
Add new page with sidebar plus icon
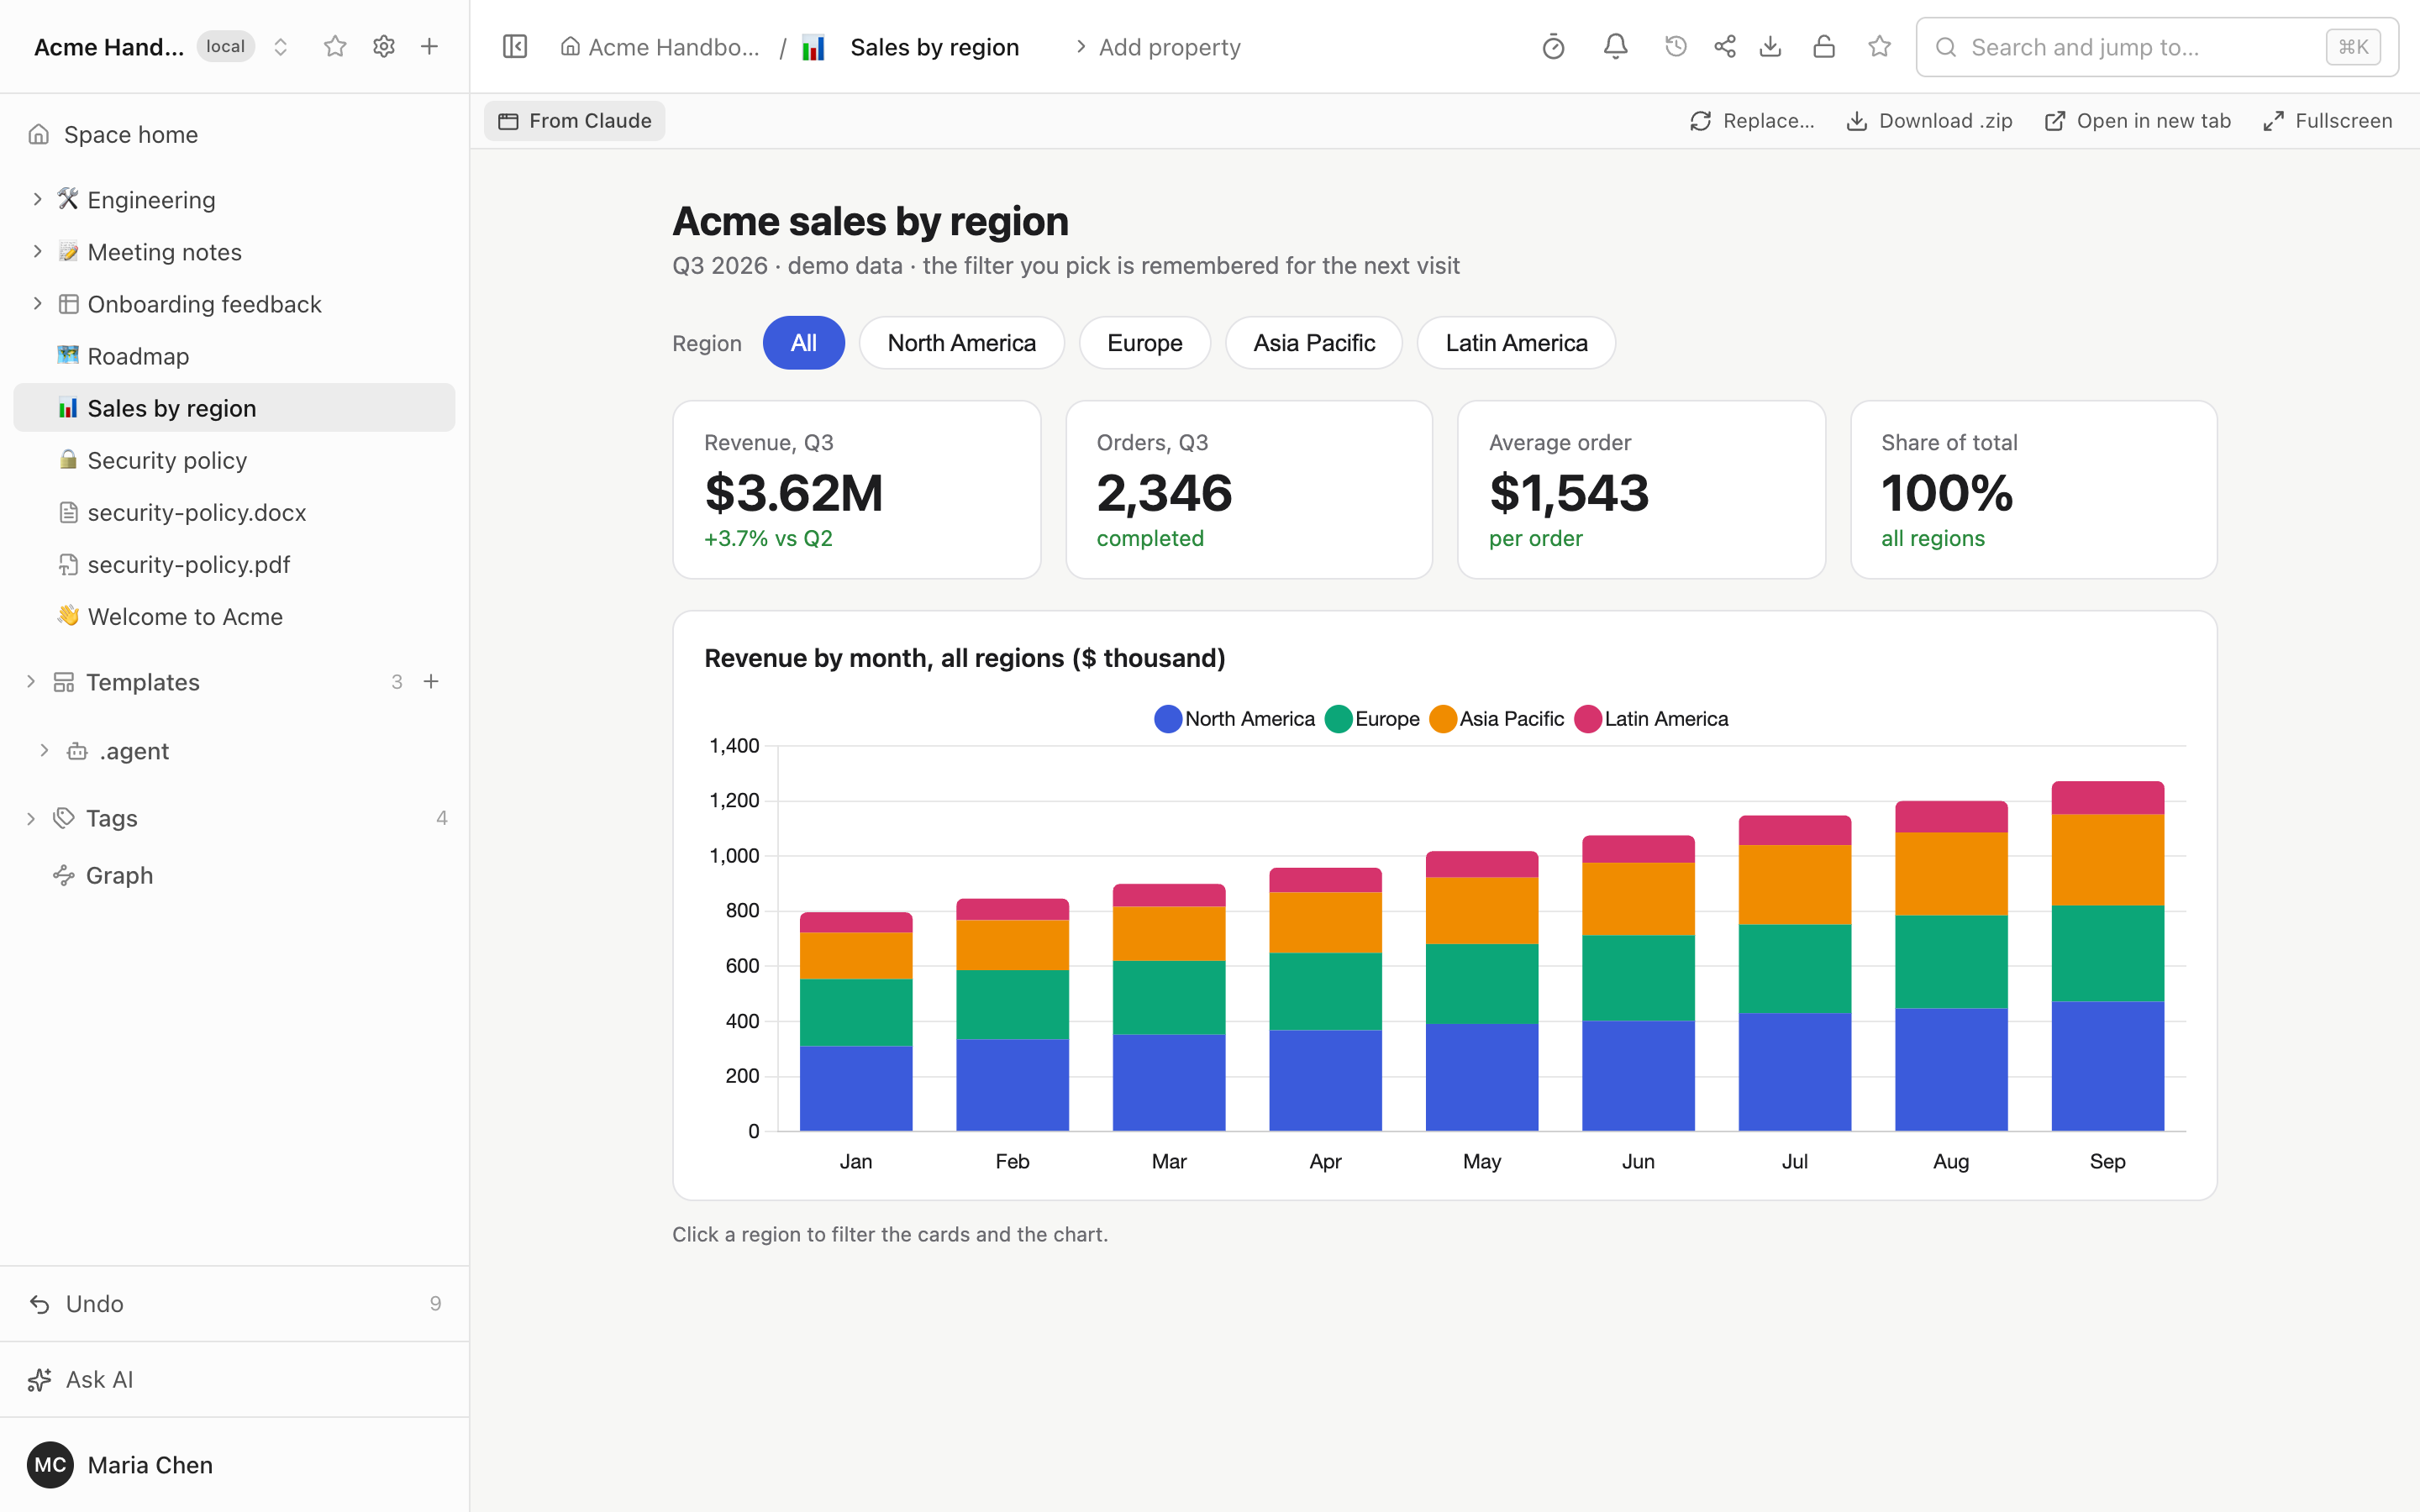[429, 46]
